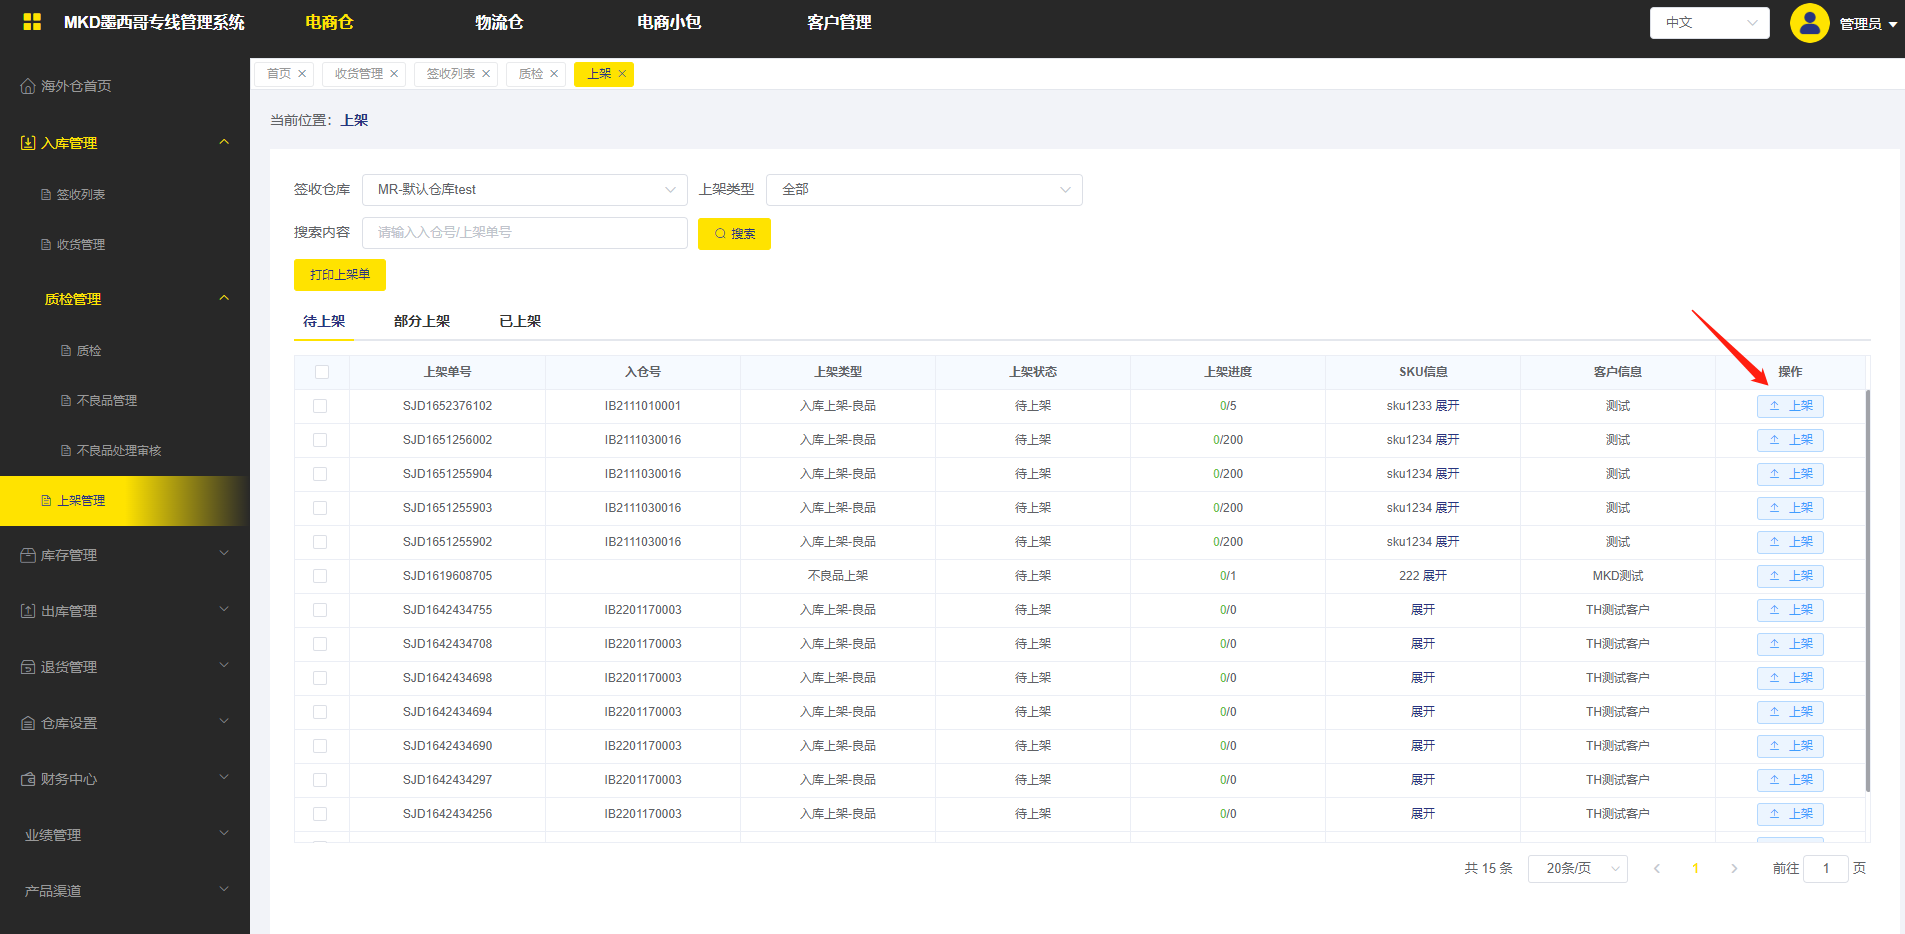The image size is (1905, 934).
Task: Click the table's vertical scrollbar
Action: [x=1867, y=590]
